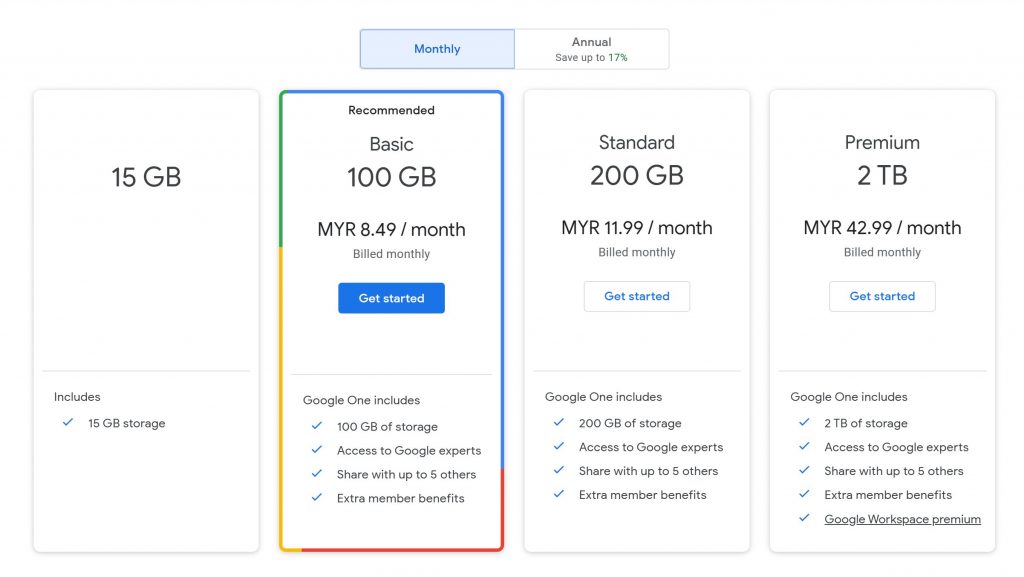1024x577 pixels.
Task: Click the Basic plan Access to Google experts checkmark
Action: coord(317,450)
